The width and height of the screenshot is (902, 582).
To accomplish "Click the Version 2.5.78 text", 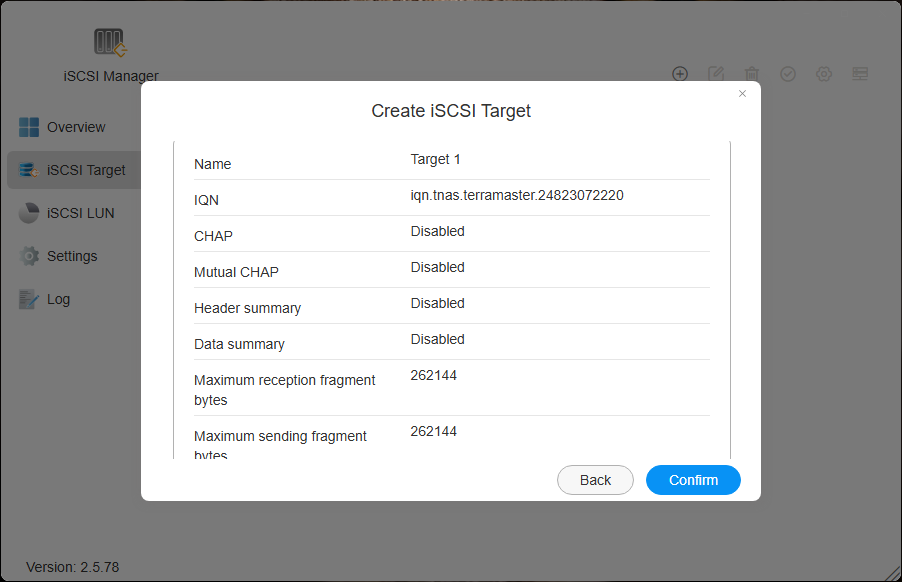I will [x=72, y=567].
